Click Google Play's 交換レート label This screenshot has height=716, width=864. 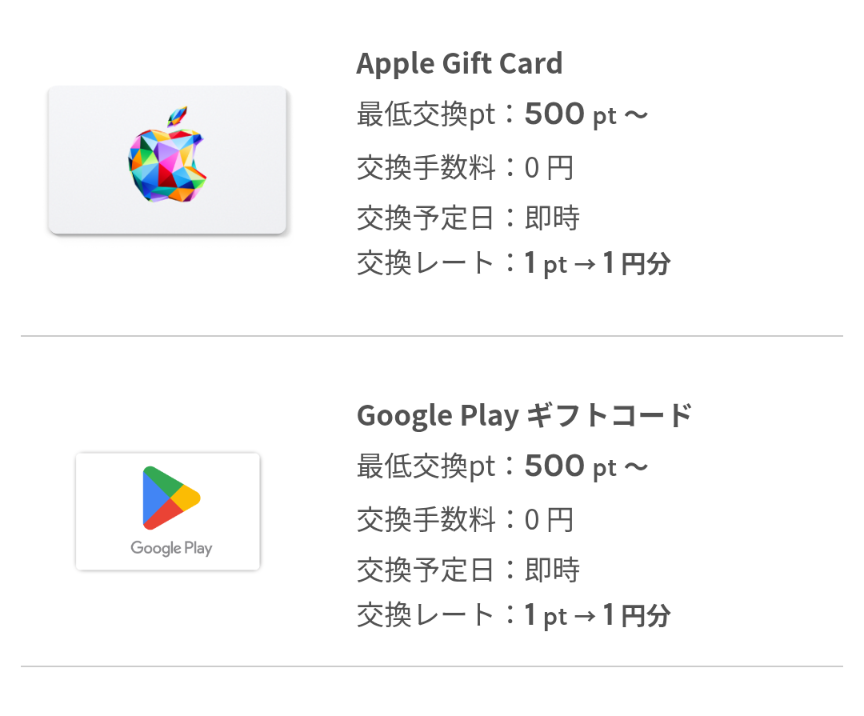(426, 615)
